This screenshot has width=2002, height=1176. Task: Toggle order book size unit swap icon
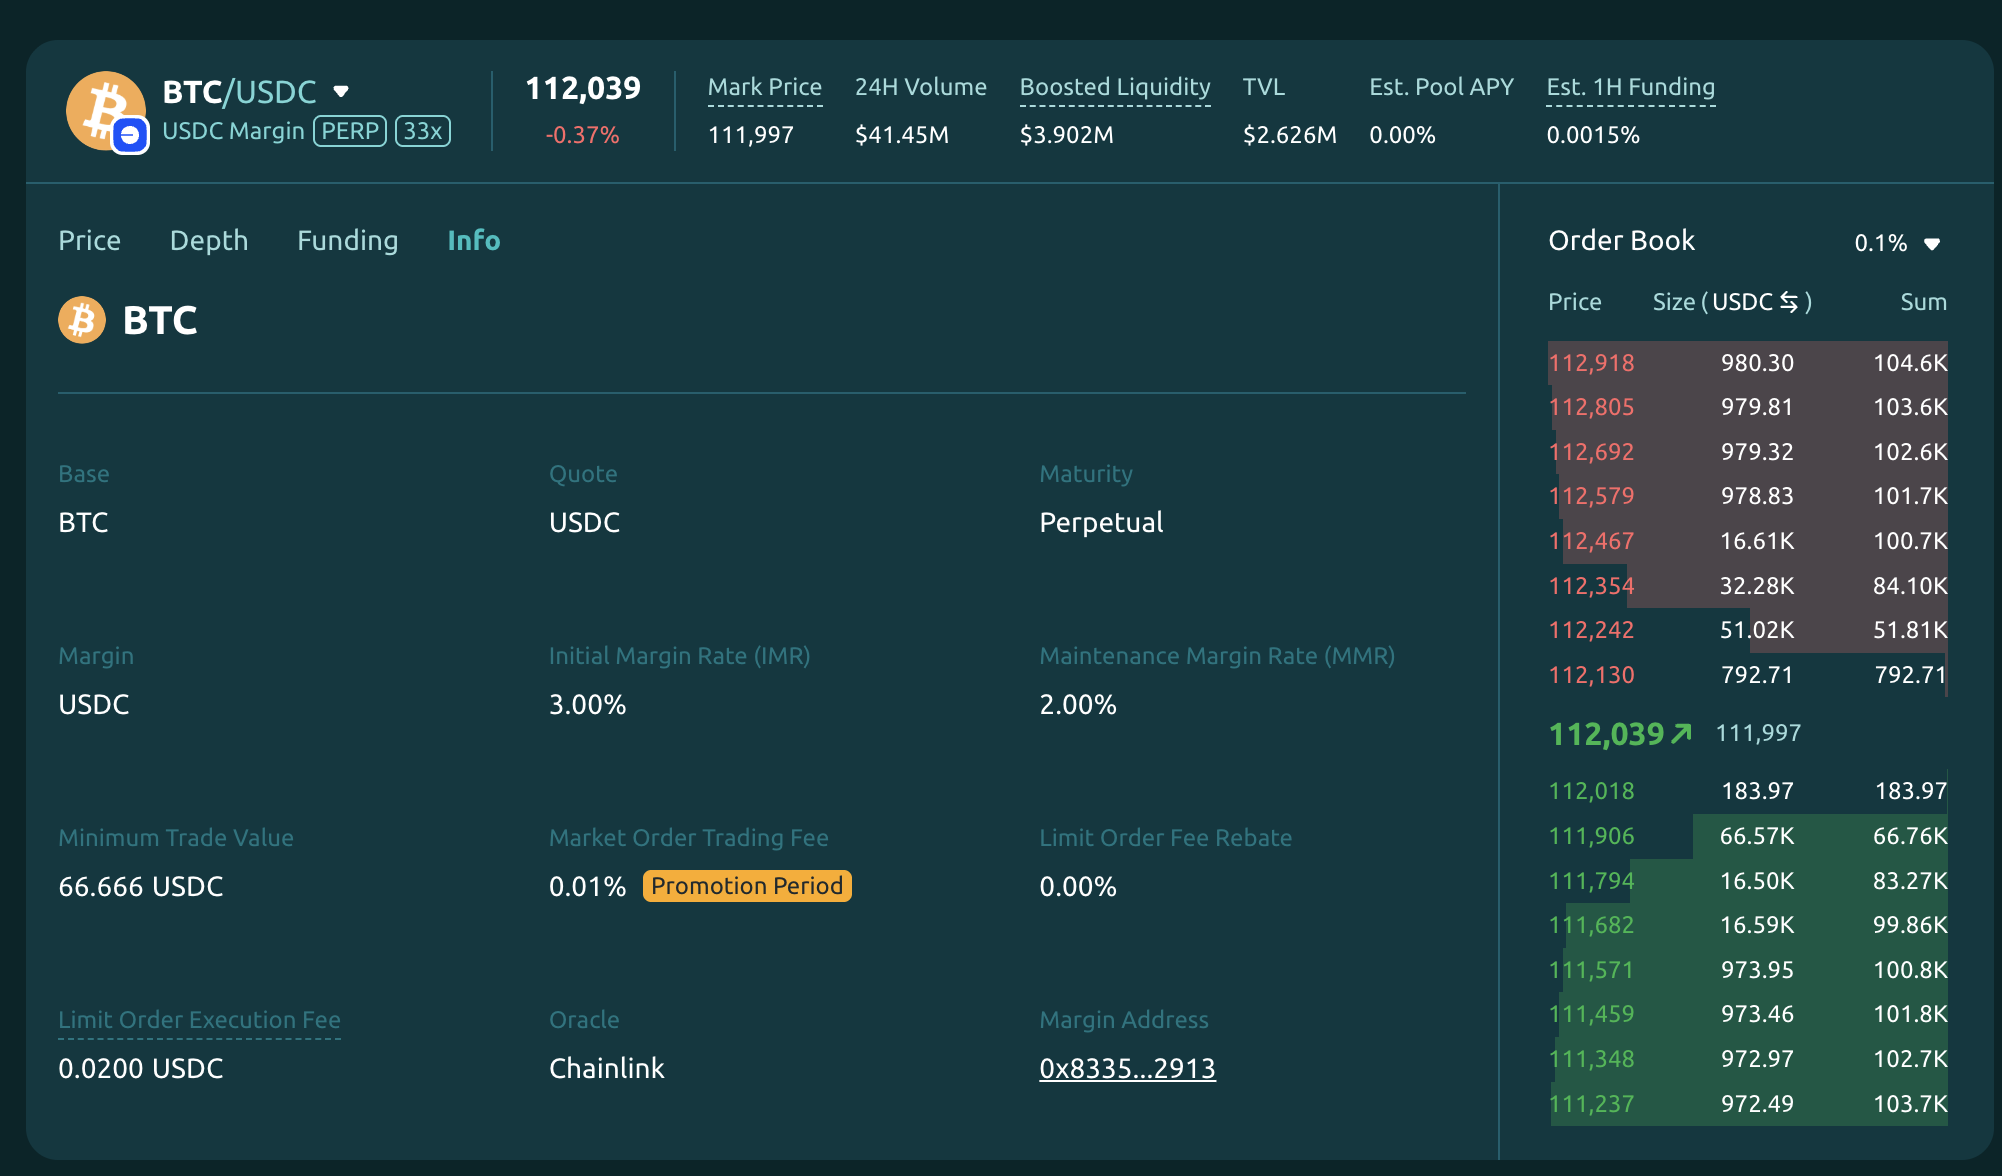click(x=1789, y=302)
